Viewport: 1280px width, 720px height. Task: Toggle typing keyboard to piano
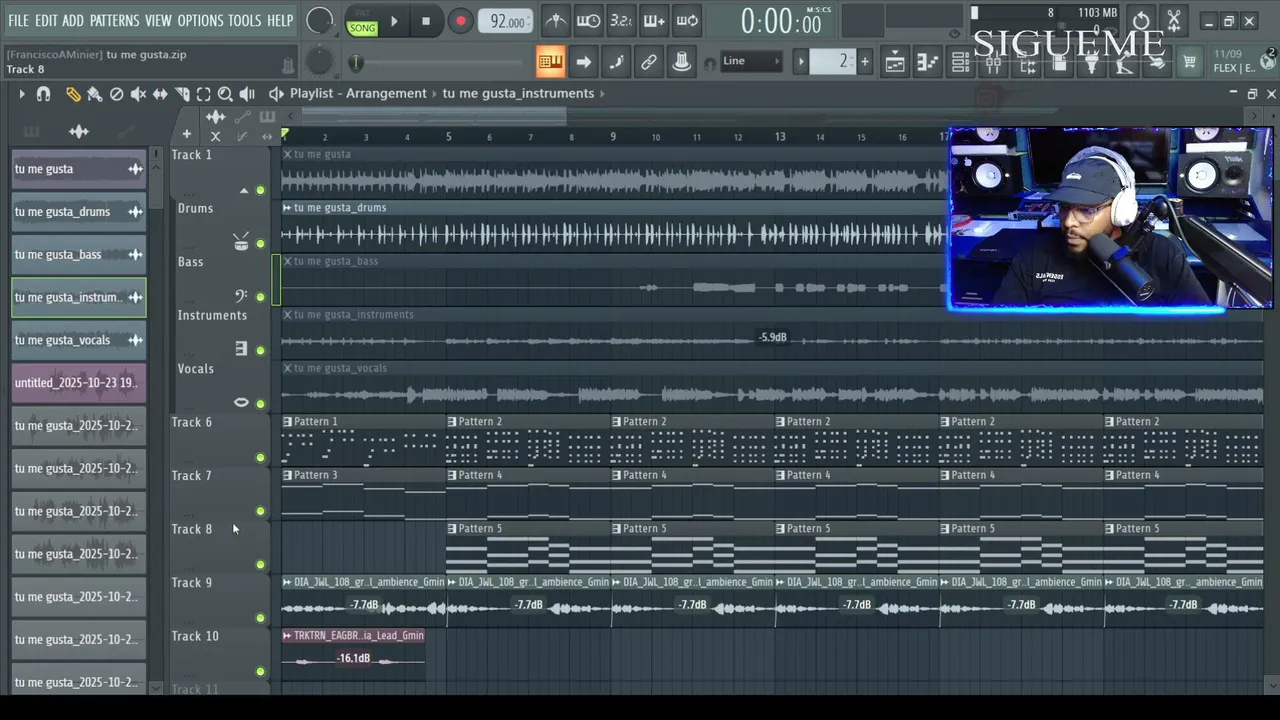coord(550,62)
